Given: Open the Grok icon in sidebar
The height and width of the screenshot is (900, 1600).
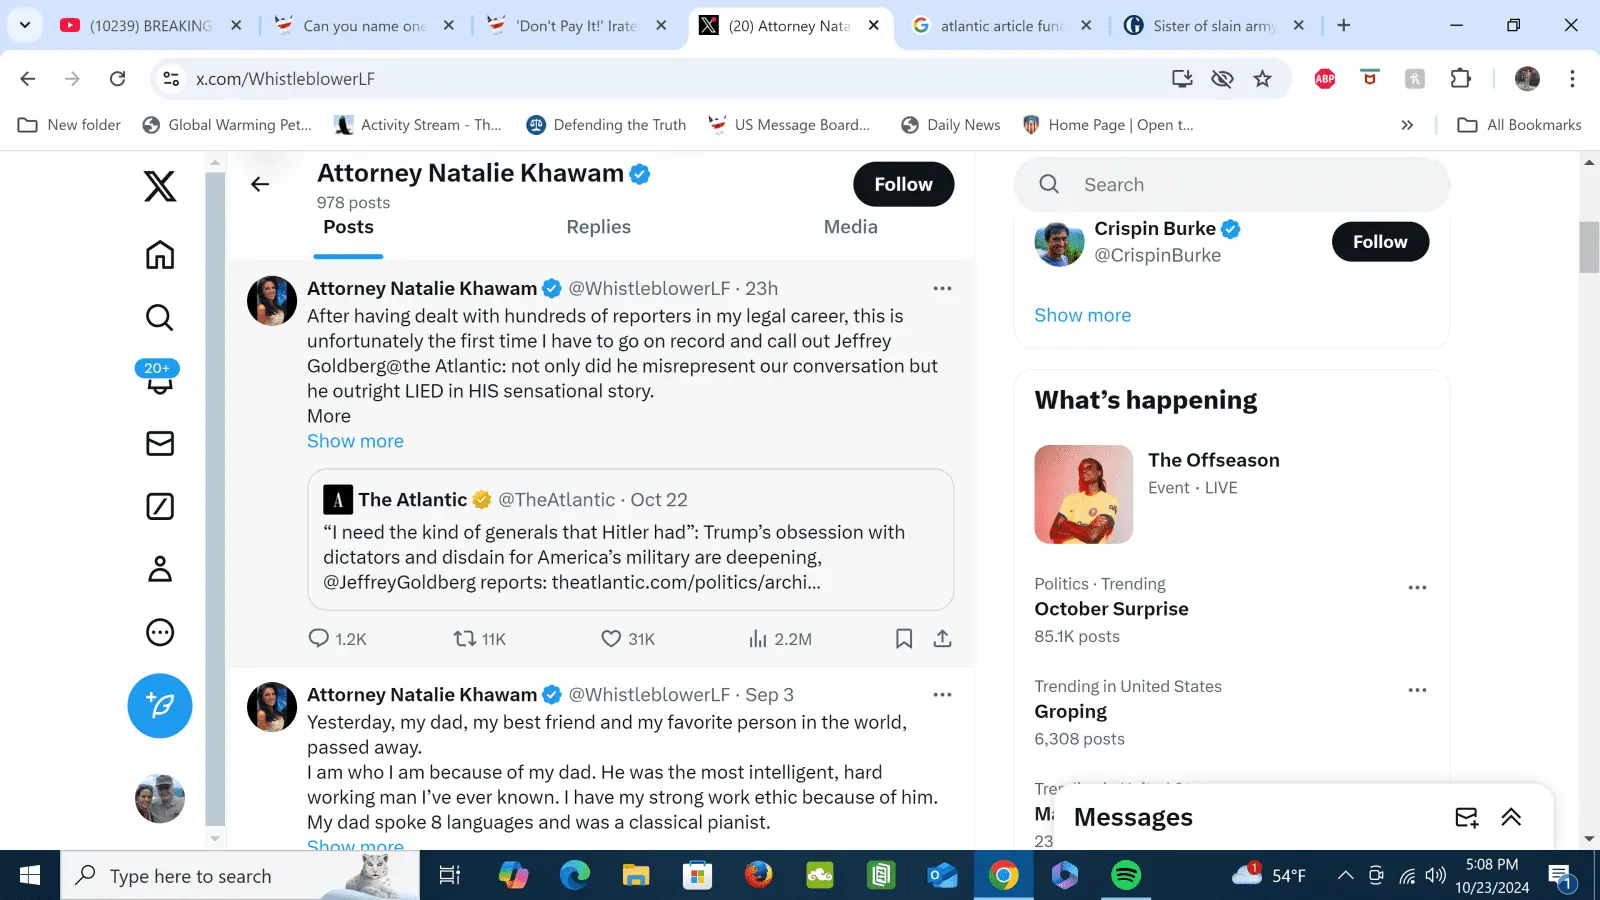Looking at the screenshot, I should point(160,507).
